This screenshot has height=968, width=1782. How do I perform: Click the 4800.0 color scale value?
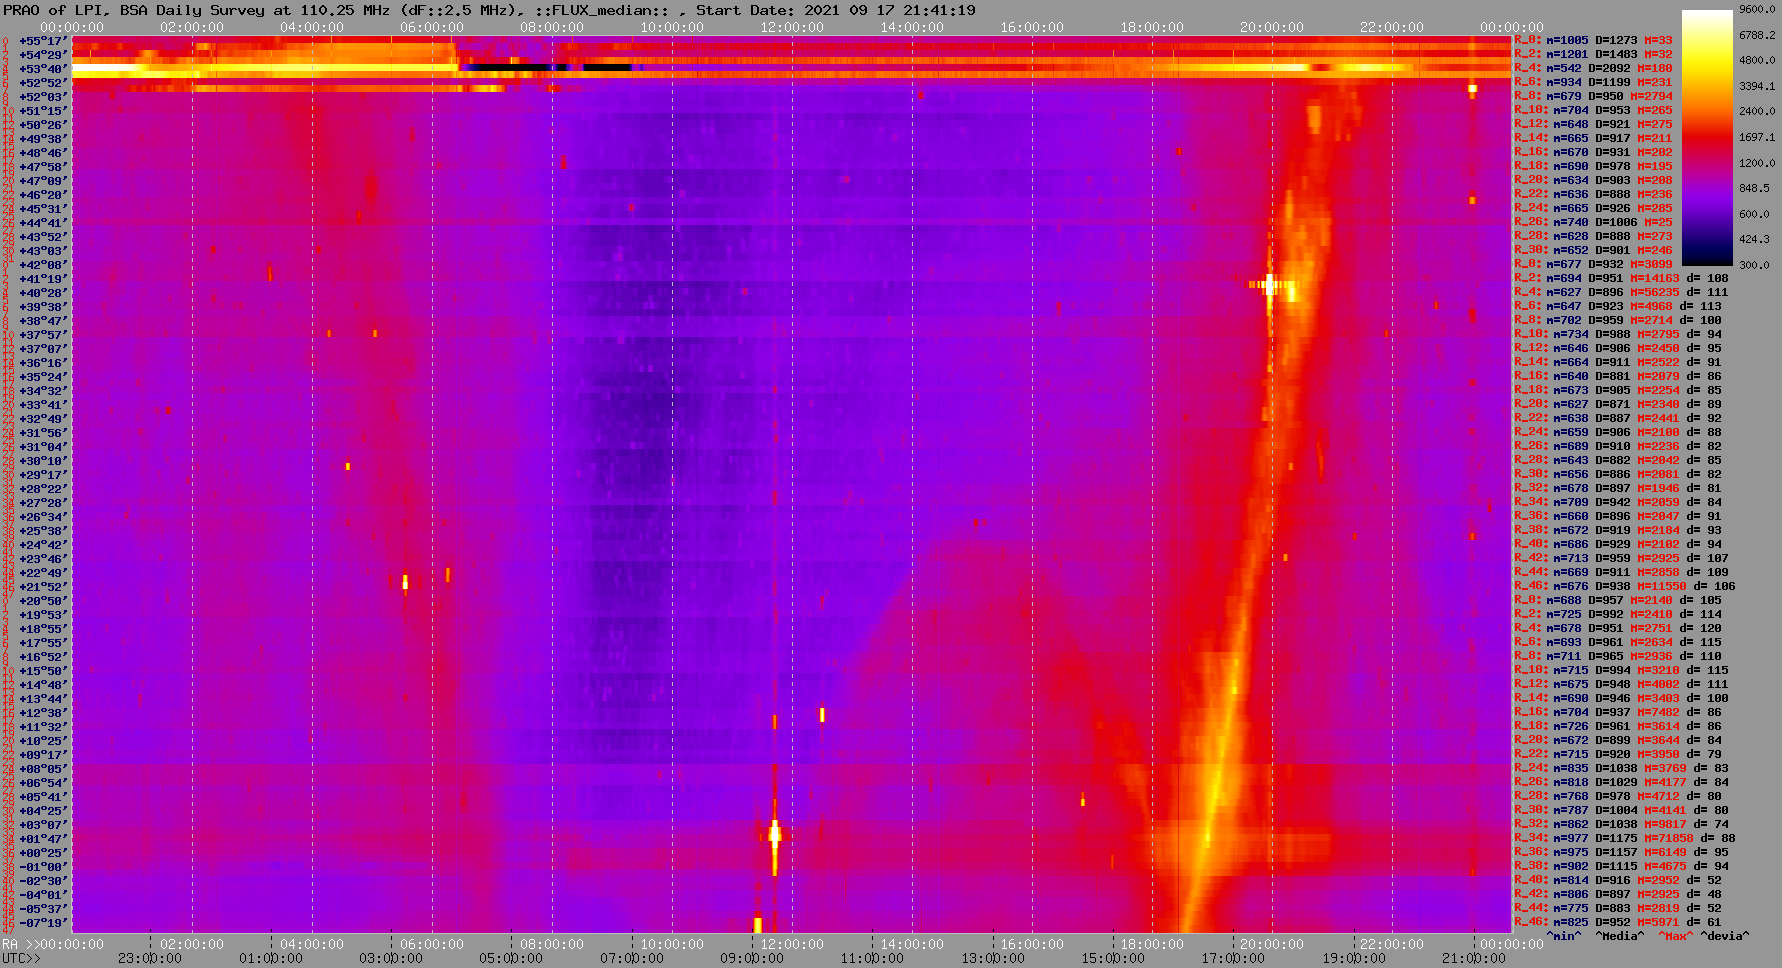point(1757,60)
